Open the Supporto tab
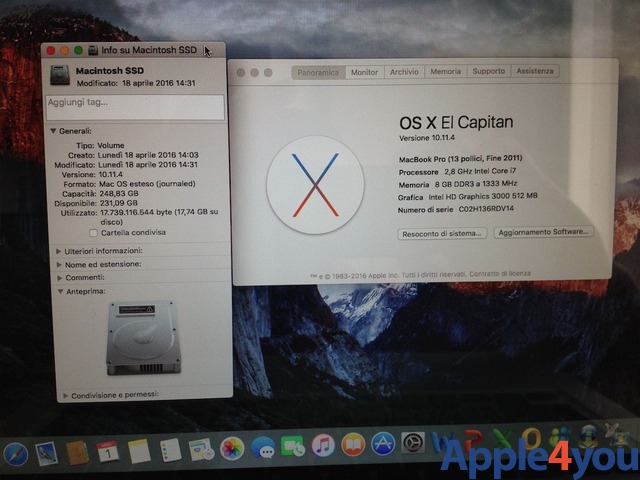The height and width of the screenshot is (480, 640). click(x=489, y=71)
